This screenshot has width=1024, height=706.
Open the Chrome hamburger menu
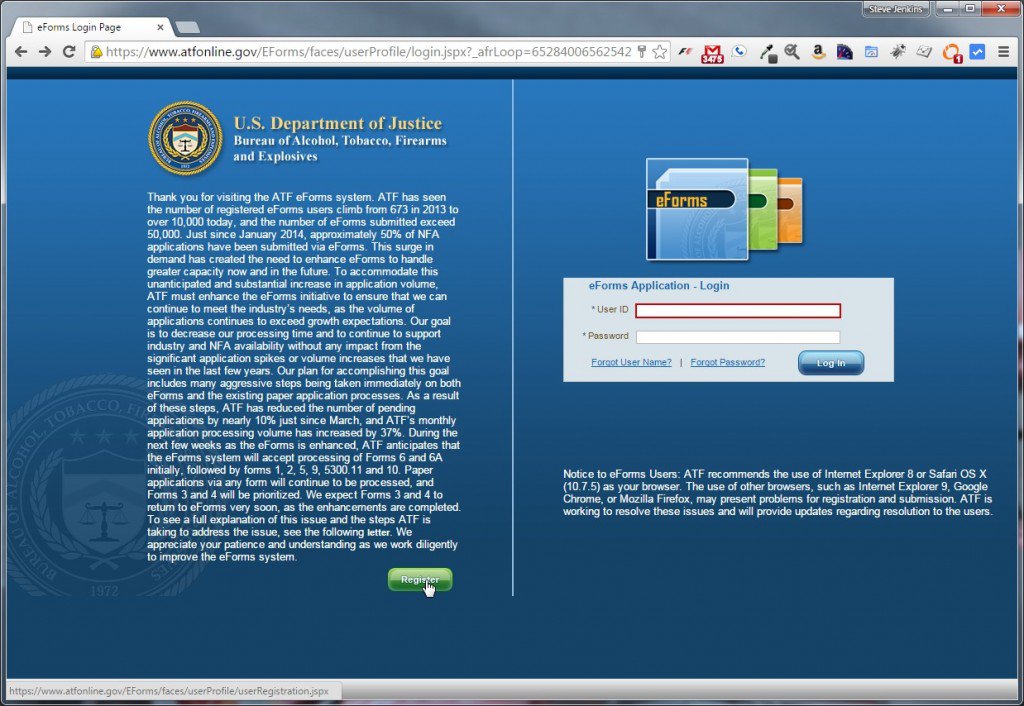(1002, 52)
